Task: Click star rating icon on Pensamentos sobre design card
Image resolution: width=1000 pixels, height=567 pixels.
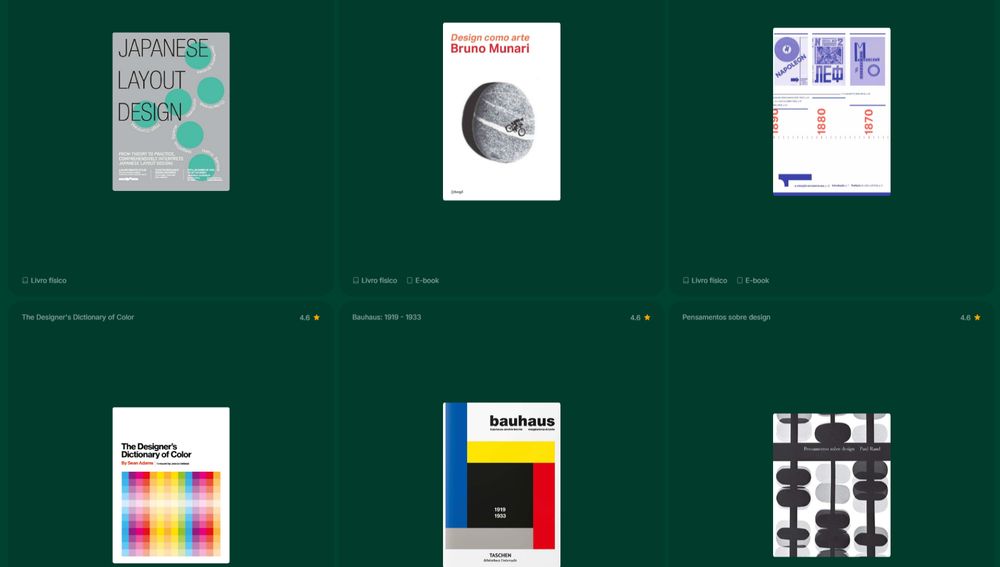Action: [977, 317]
